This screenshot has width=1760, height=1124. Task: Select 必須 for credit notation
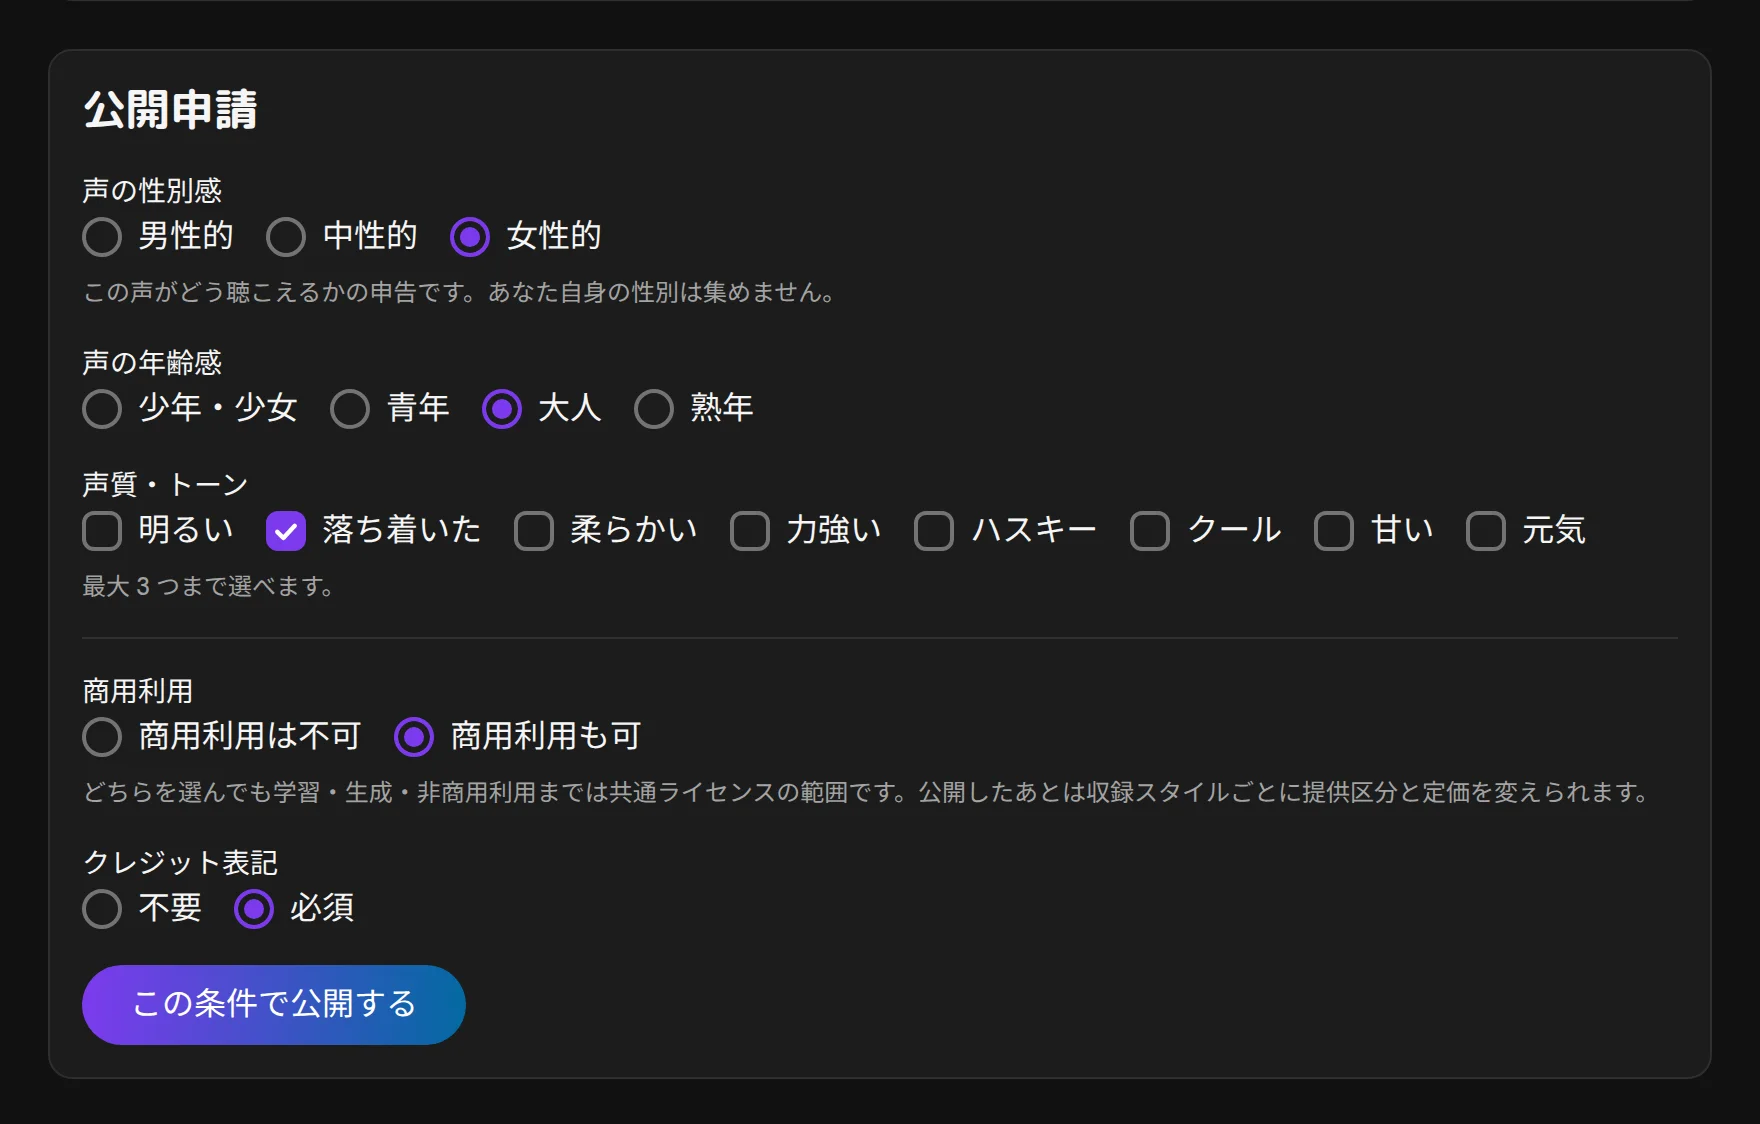pos(254,909)
